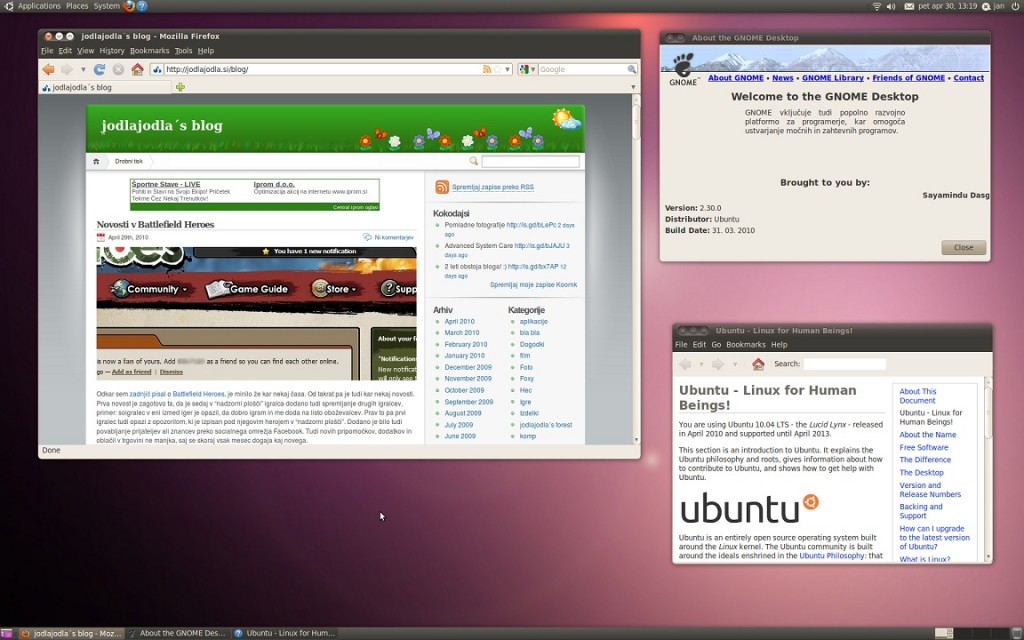The image size is (1024, 640).
Task: Click clock date in top panel
Action: pos(947,6)
